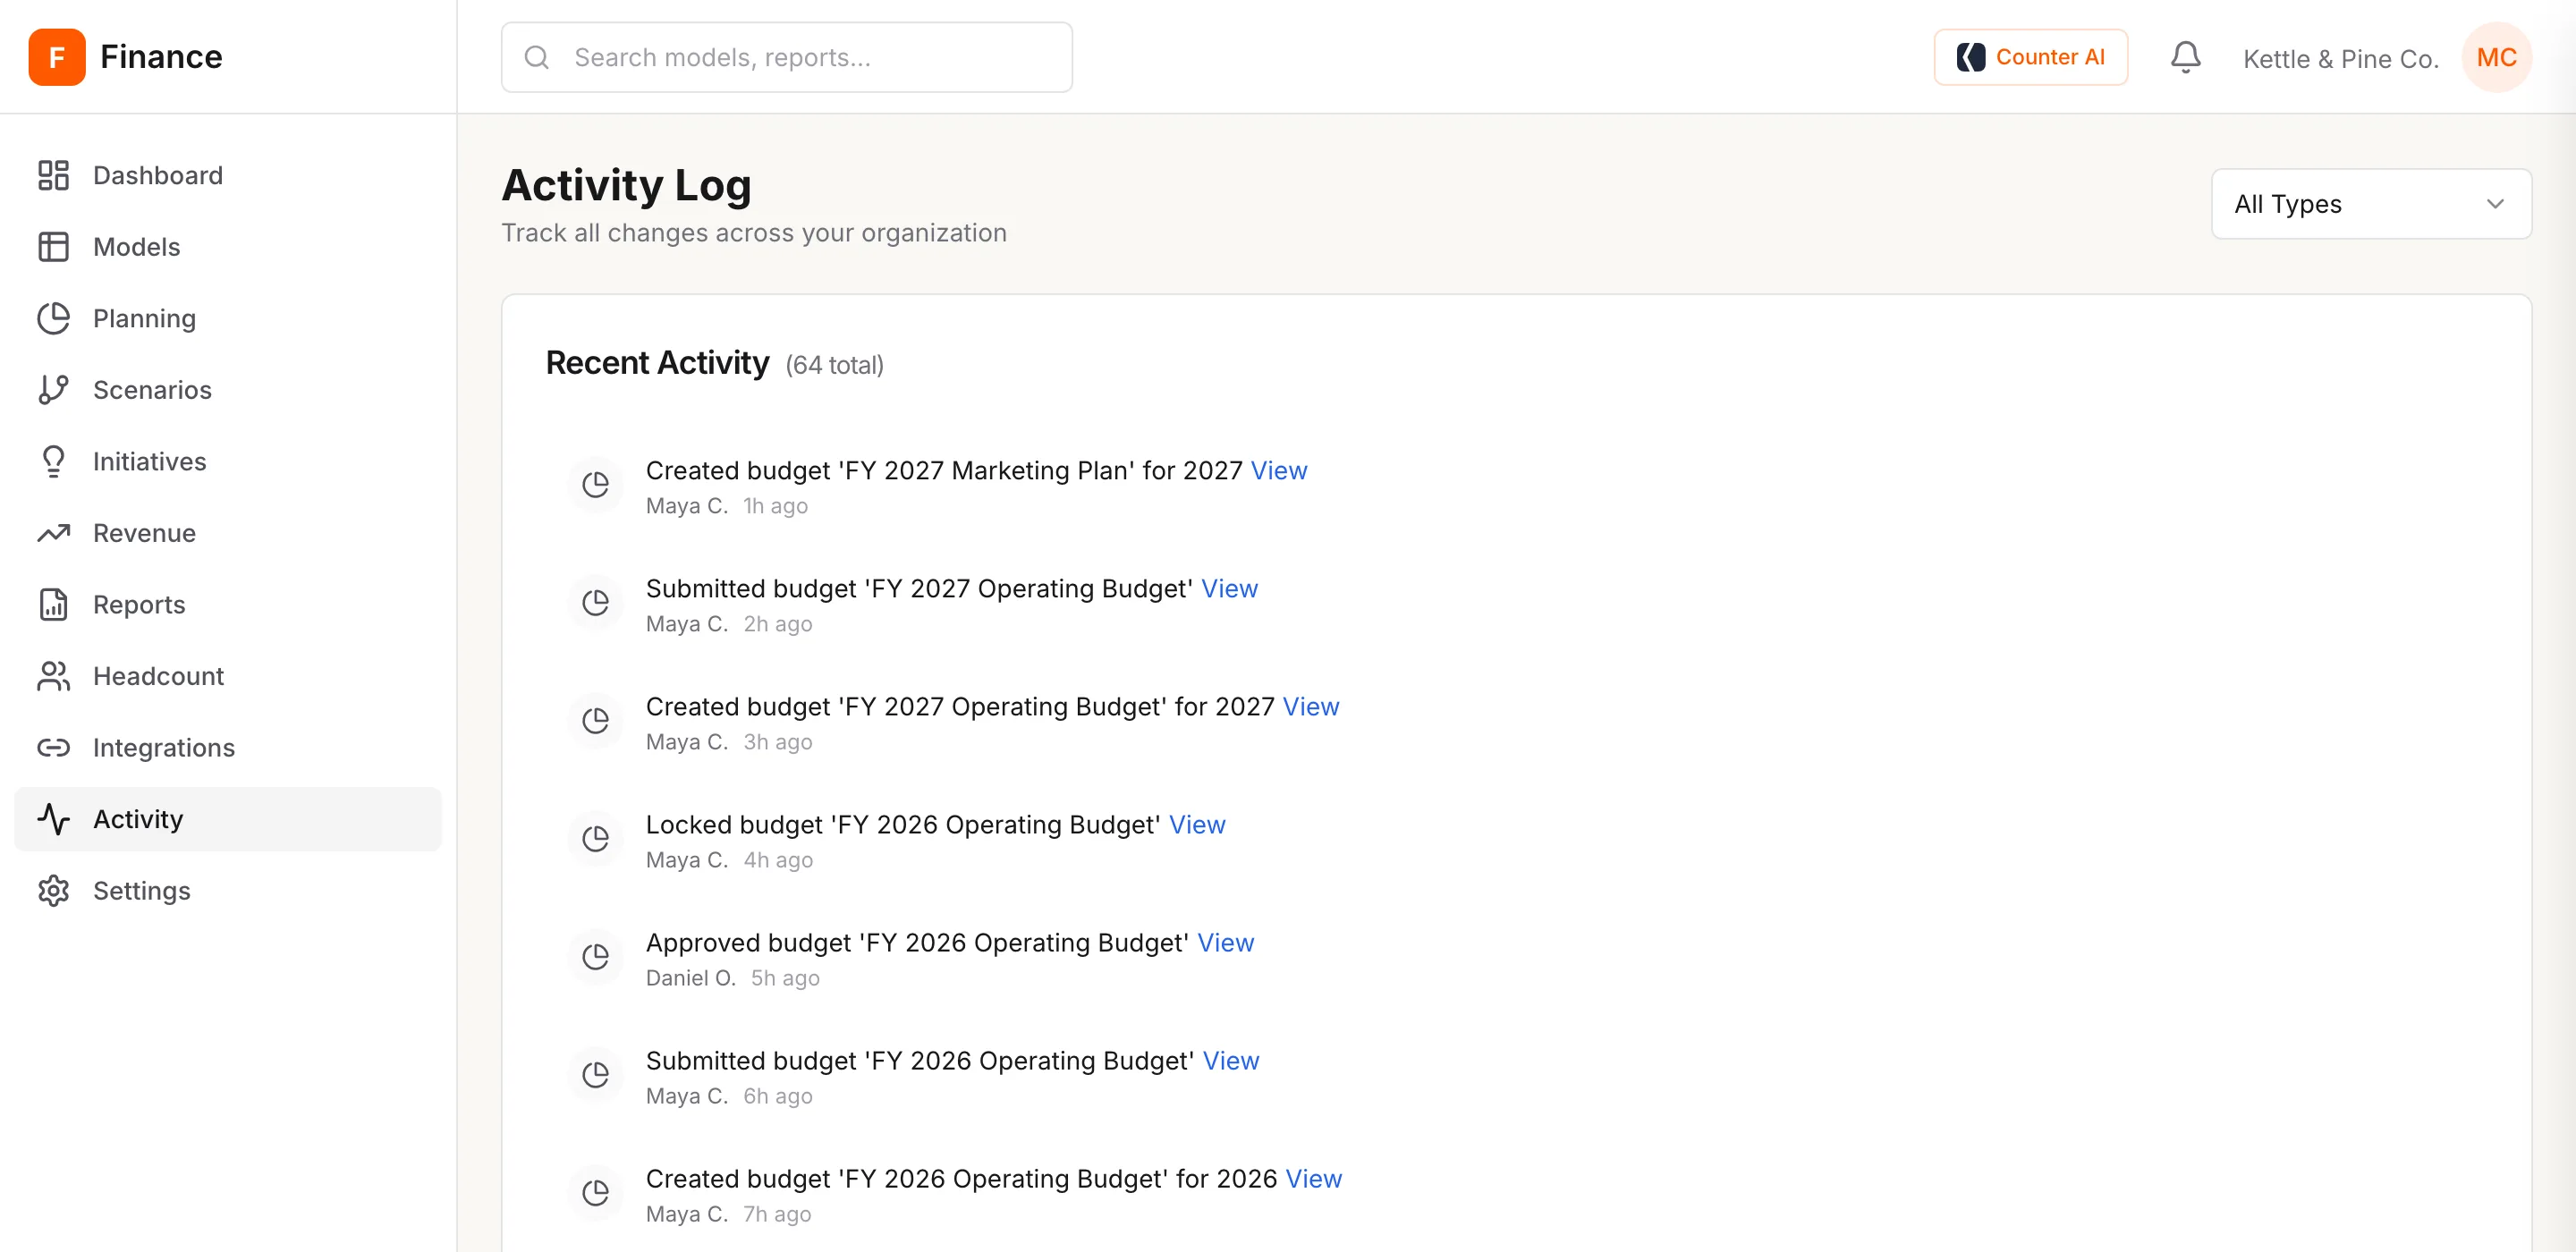This screenshot has height=1252, width=2576.
Task: View the submitted 'FY 2026 Operating Budget'
Action: tap(1230, 1060)
